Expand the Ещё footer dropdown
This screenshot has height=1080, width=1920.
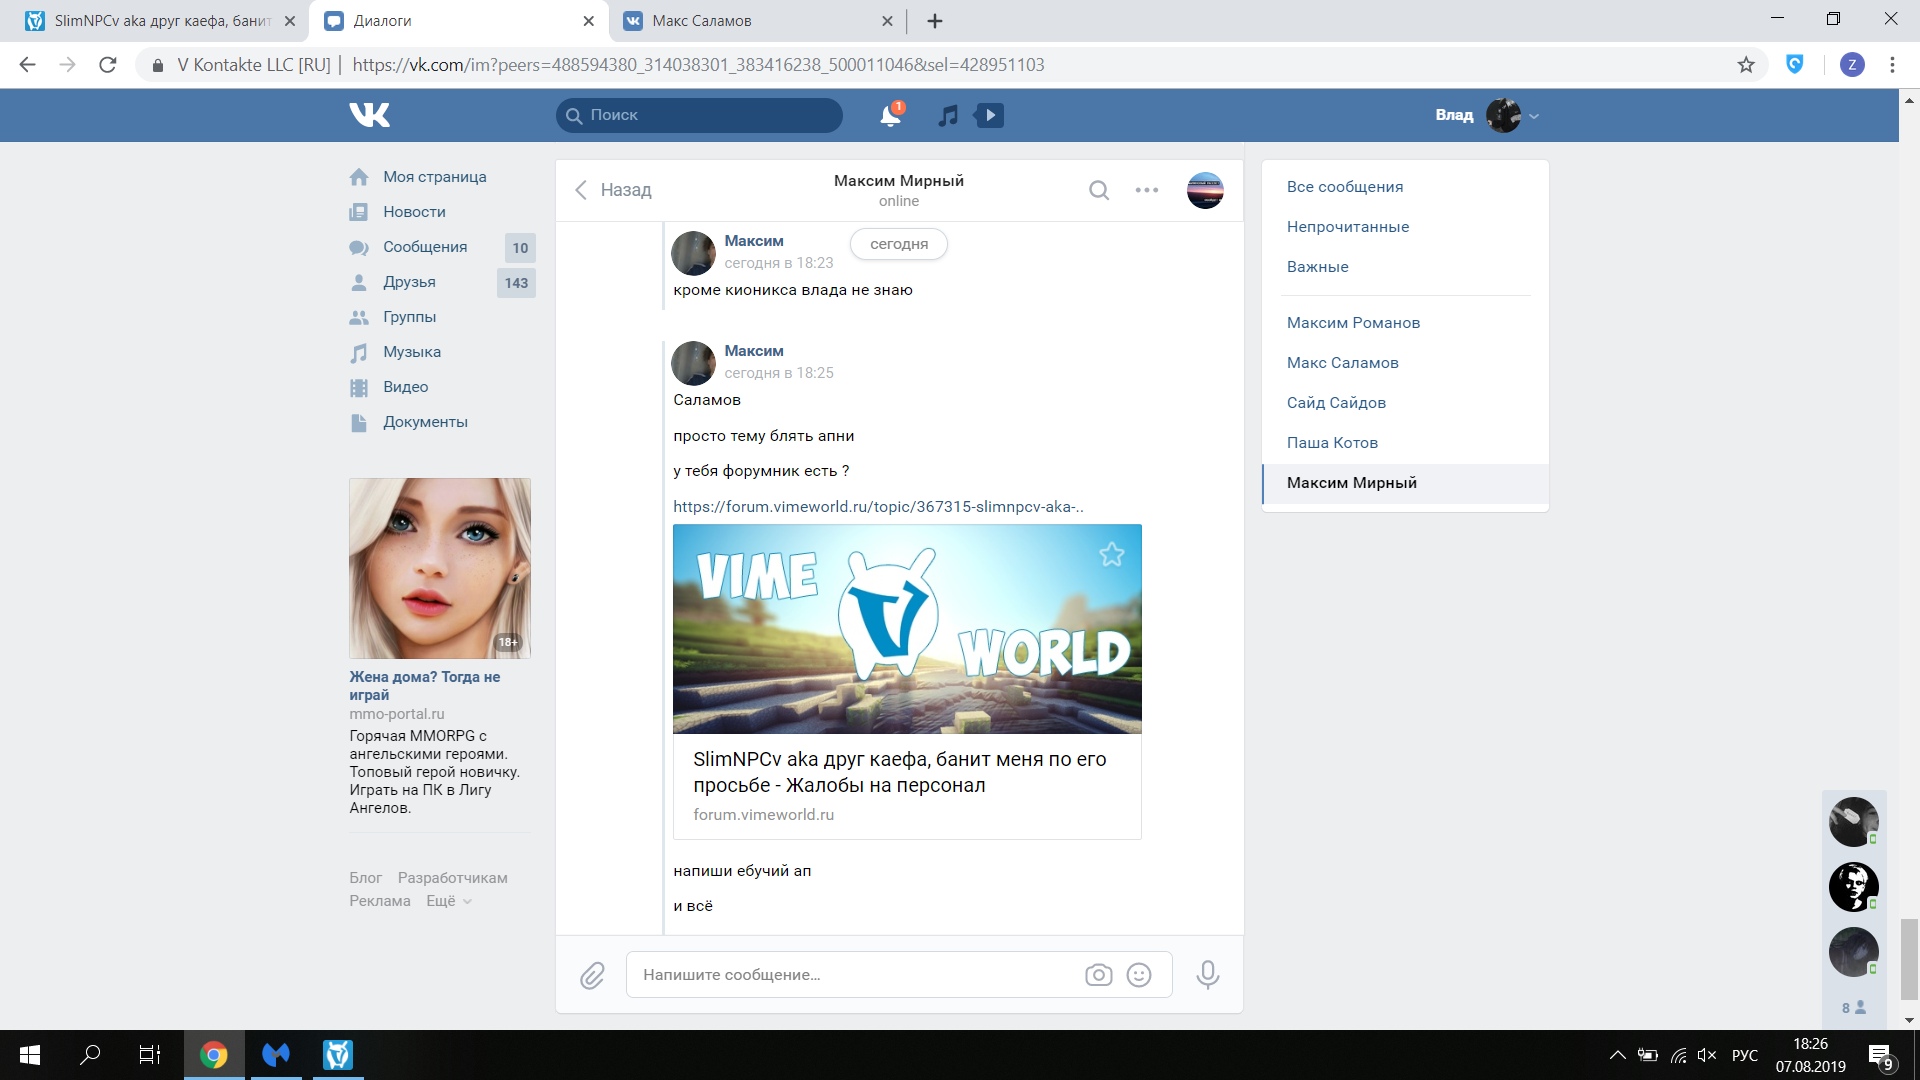[x=448, y=901]
